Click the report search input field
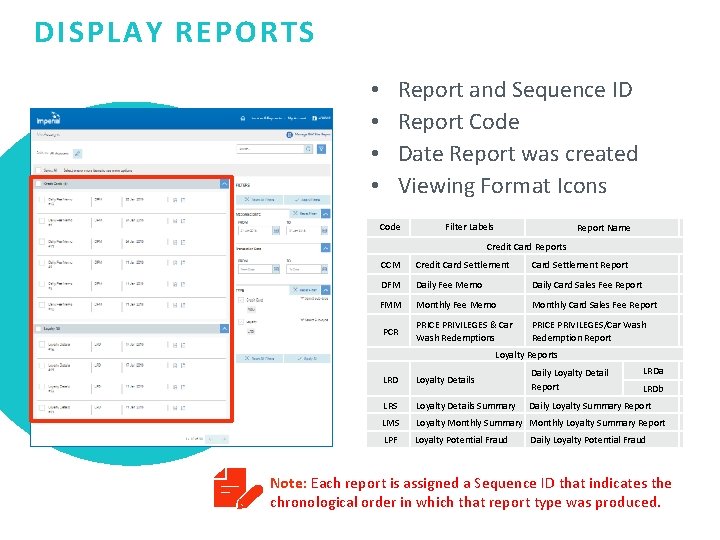The width and height of the screenshot is (720, 540). click(x=270, y=149)
